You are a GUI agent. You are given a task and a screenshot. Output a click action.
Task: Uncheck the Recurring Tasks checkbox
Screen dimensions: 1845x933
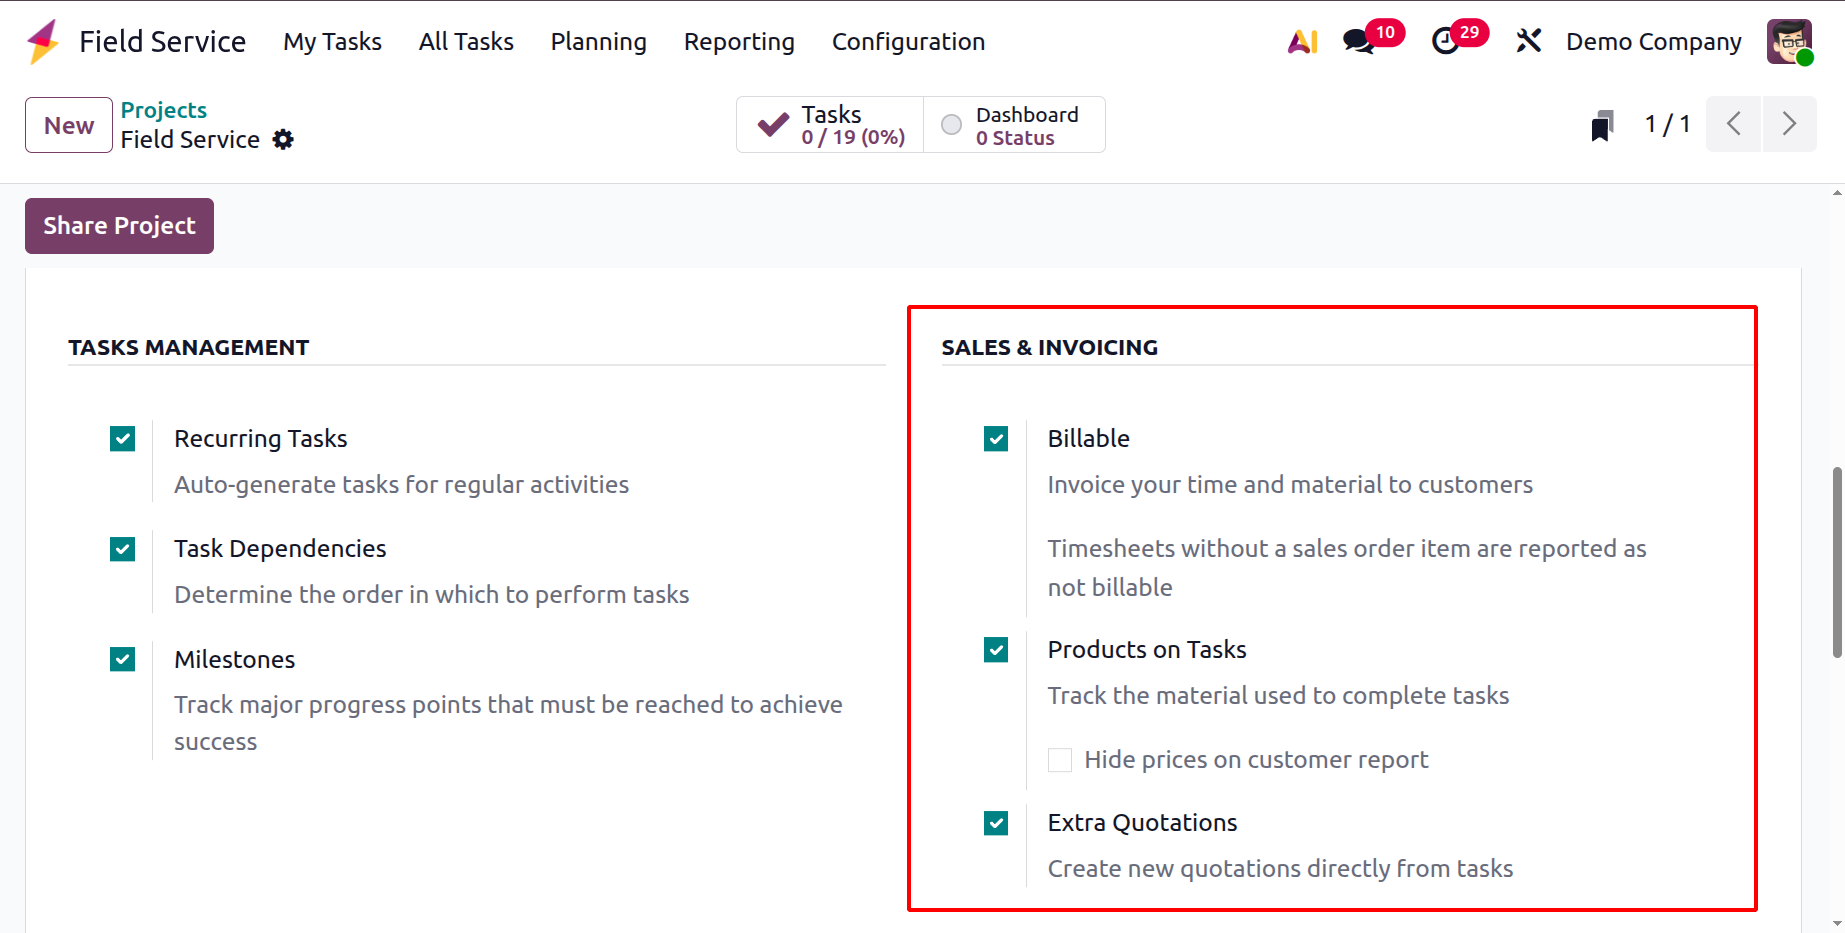123,439
